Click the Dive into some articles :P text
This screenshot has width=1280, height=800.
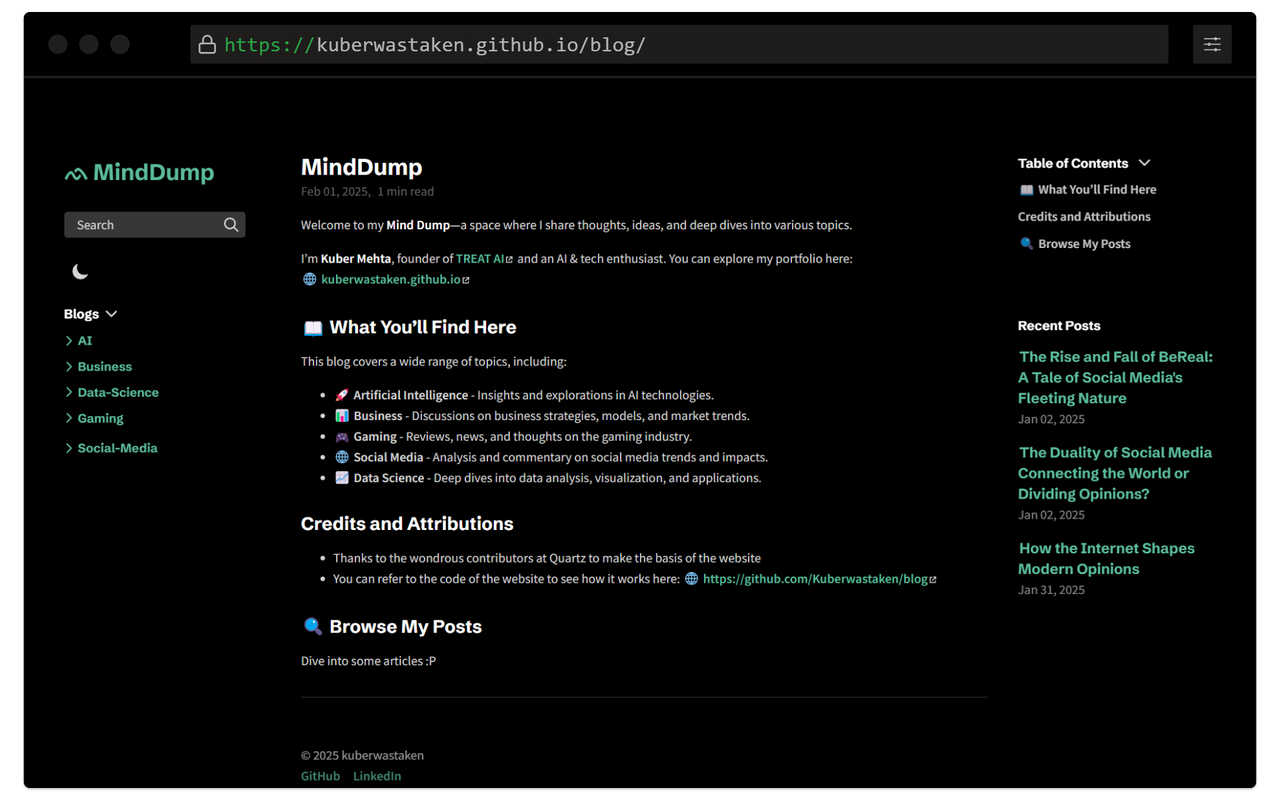[x=368, y=661]
